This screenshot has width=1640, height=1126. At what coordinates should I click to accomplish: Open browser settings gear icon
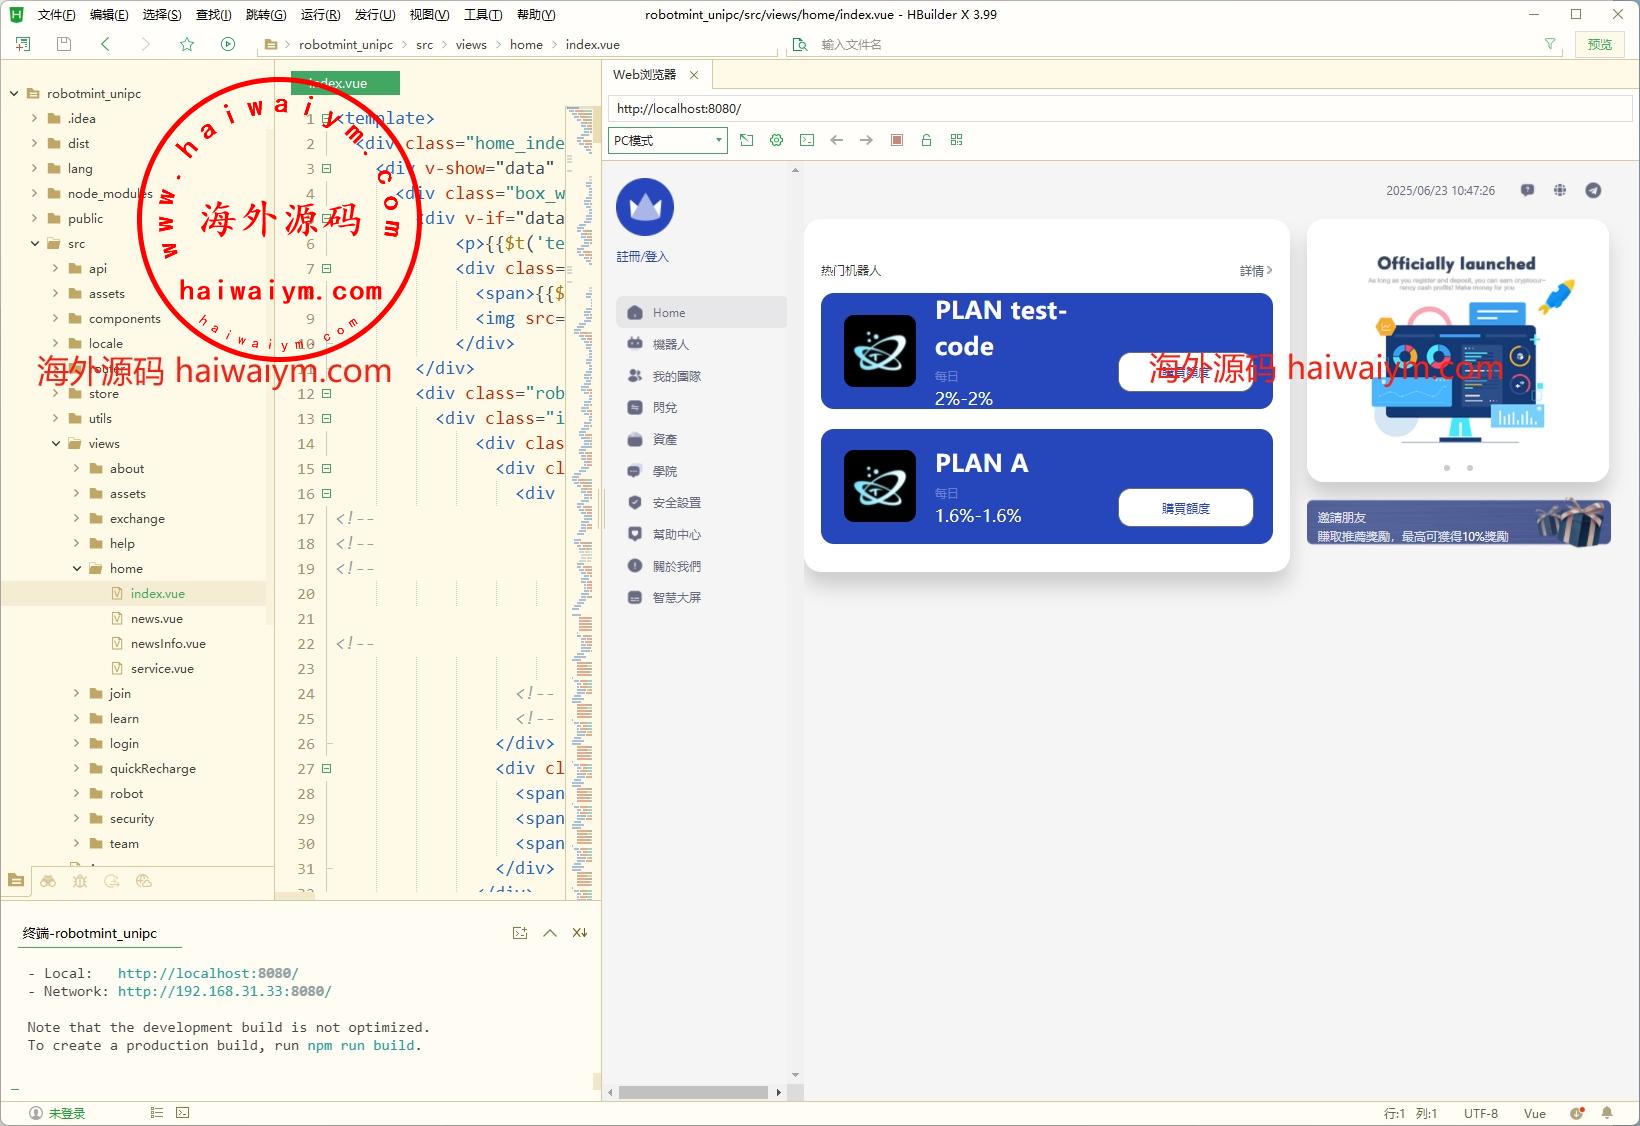[x=776, y=140]
